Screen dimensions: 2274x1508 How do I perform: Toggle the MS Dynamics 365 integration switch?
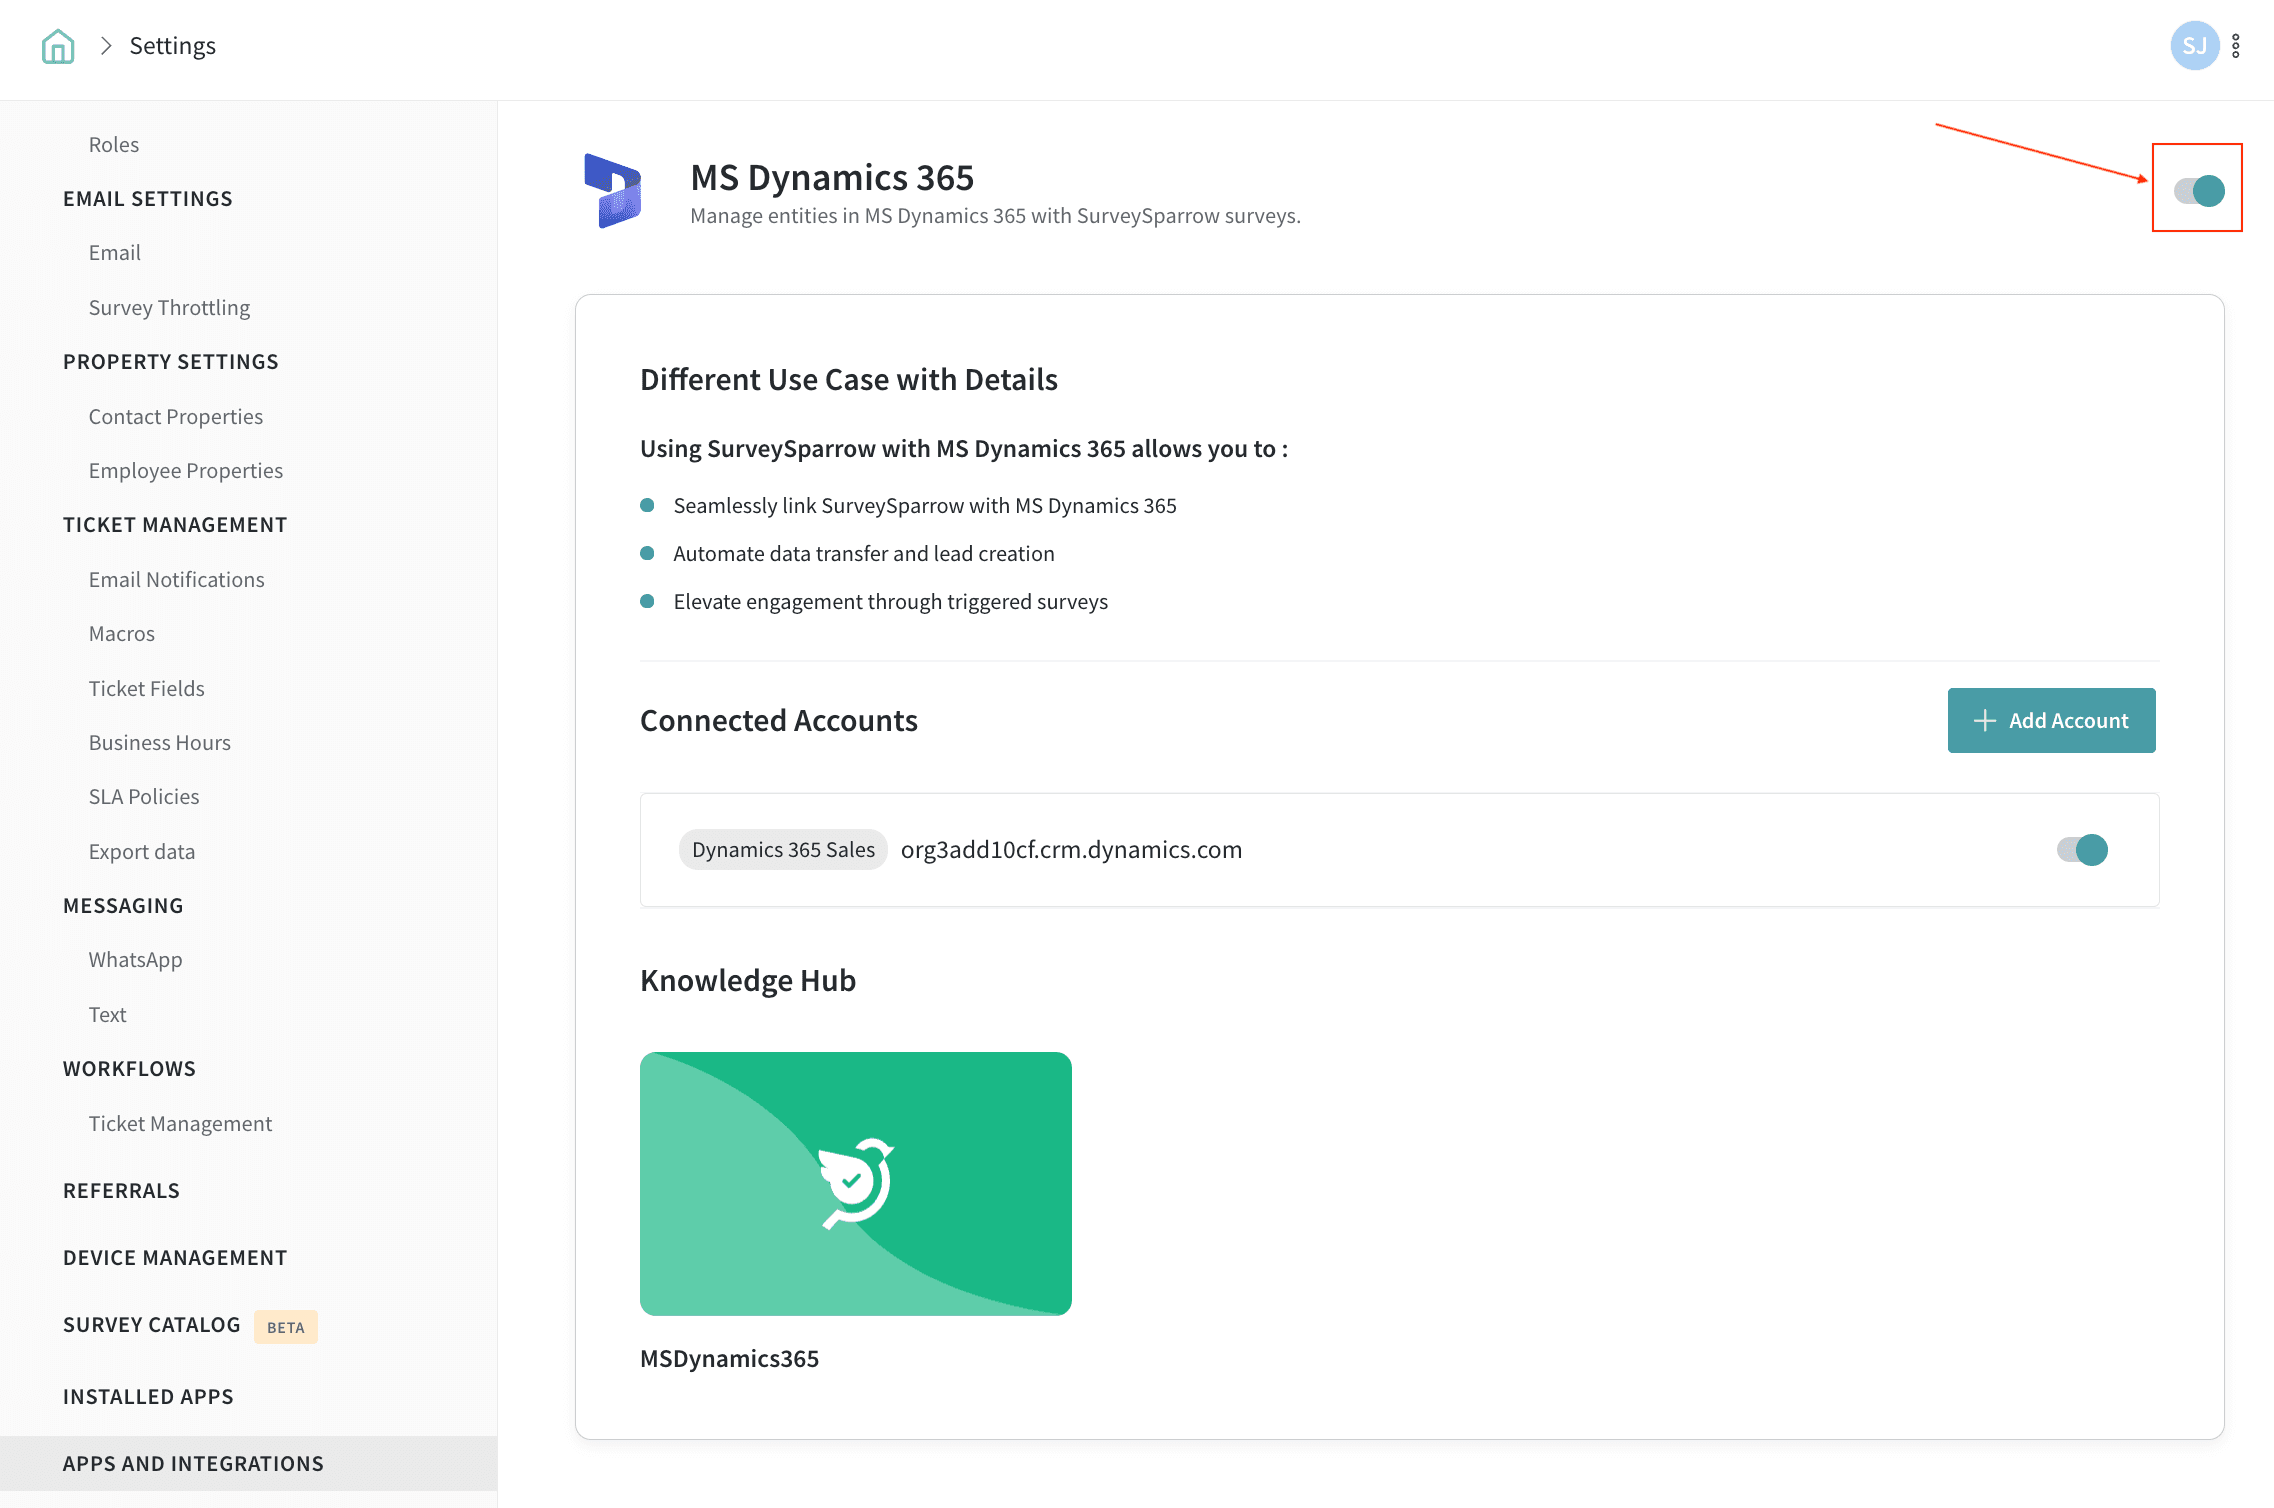[x=2199, y=190]
